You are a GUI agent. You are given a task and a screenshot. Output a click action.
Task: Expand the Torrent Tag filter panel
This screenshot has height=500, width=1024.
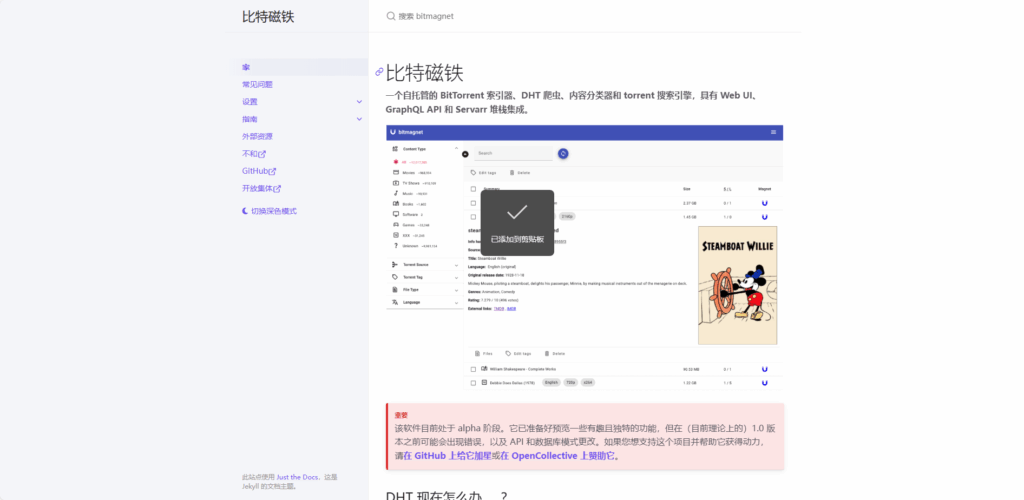[x=425, y=277]
